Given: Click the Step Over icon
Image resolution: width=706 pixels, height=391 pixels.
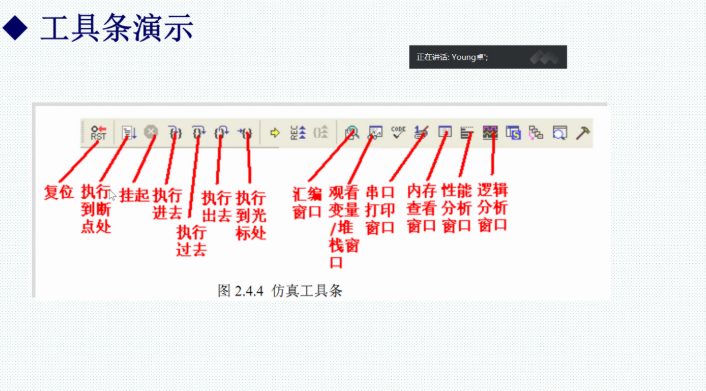Looking at the screenshot, I should (x=198, y=132).
